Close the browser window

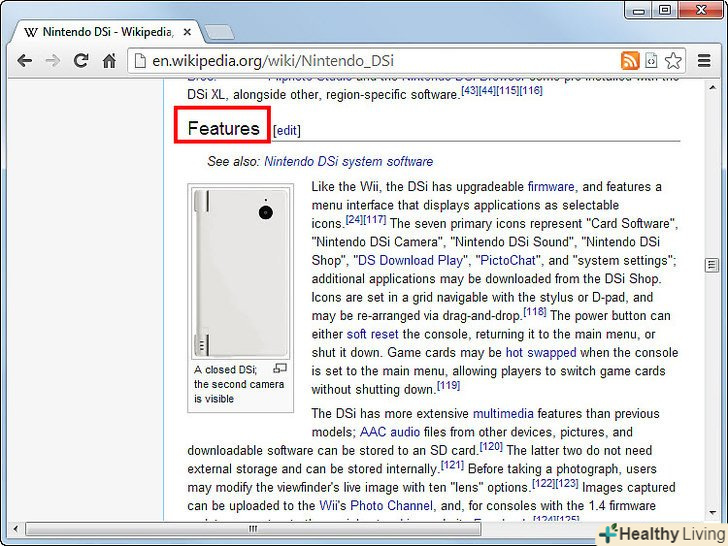click(x=702, y=10)
